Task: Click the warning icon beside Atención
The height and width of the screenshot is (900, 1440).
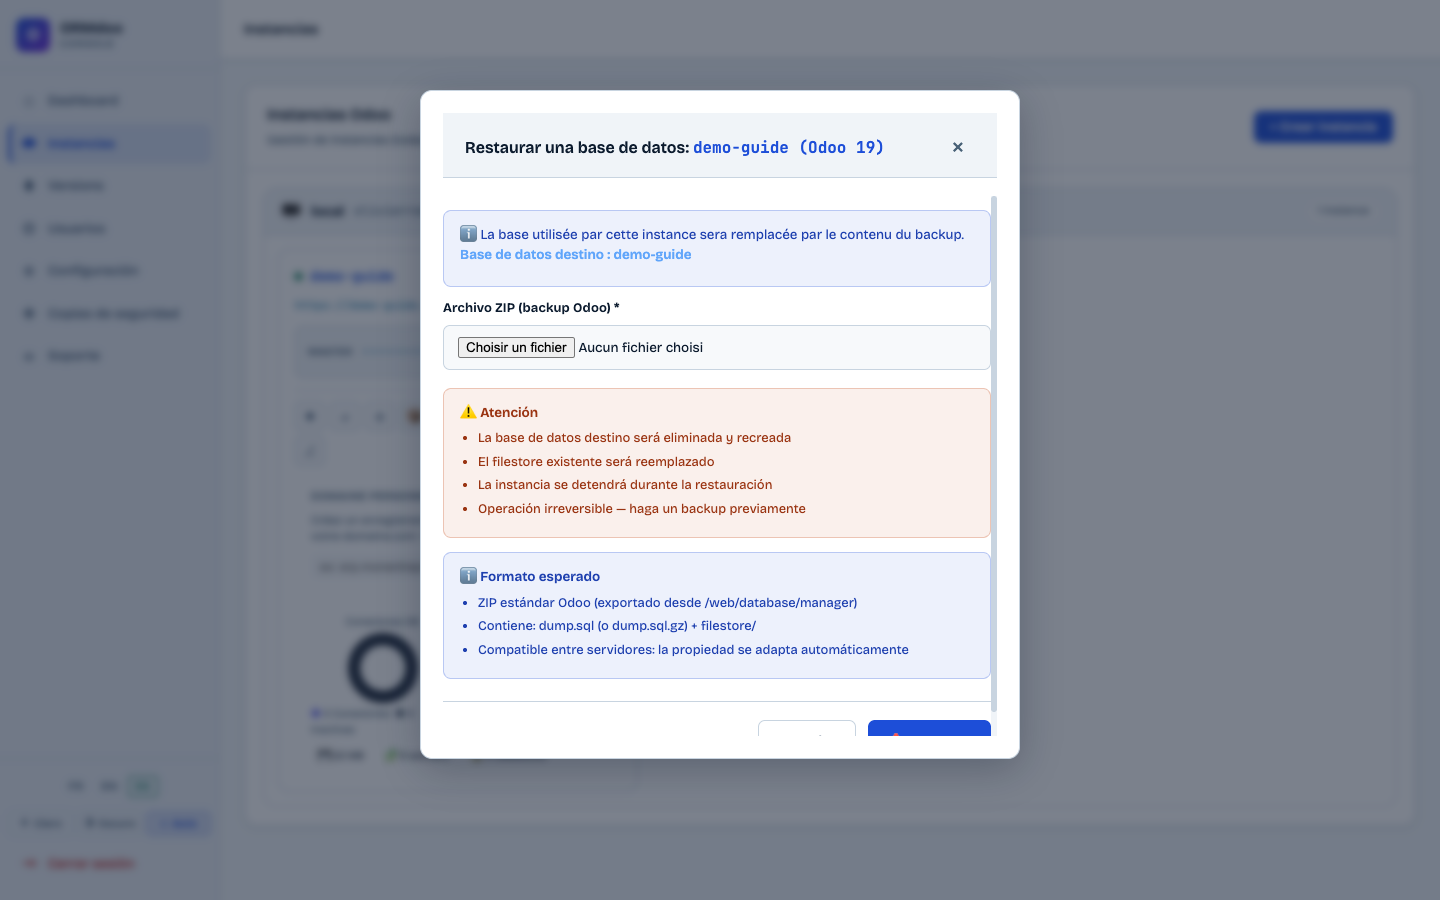Action: click(468, 412)
